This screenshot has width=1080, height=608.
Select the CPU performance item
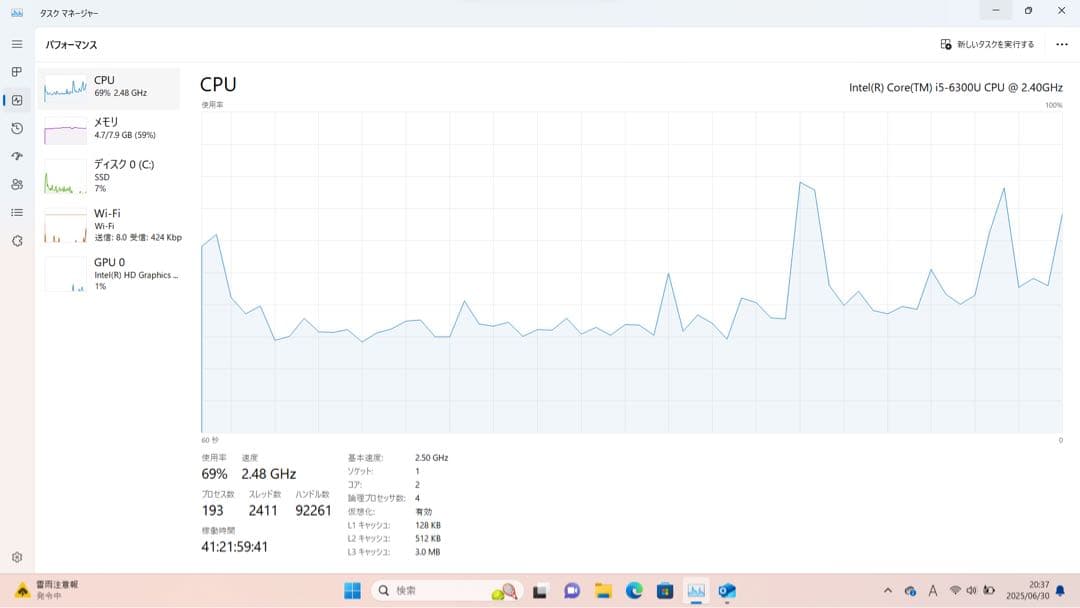click(x=109, y=87)
